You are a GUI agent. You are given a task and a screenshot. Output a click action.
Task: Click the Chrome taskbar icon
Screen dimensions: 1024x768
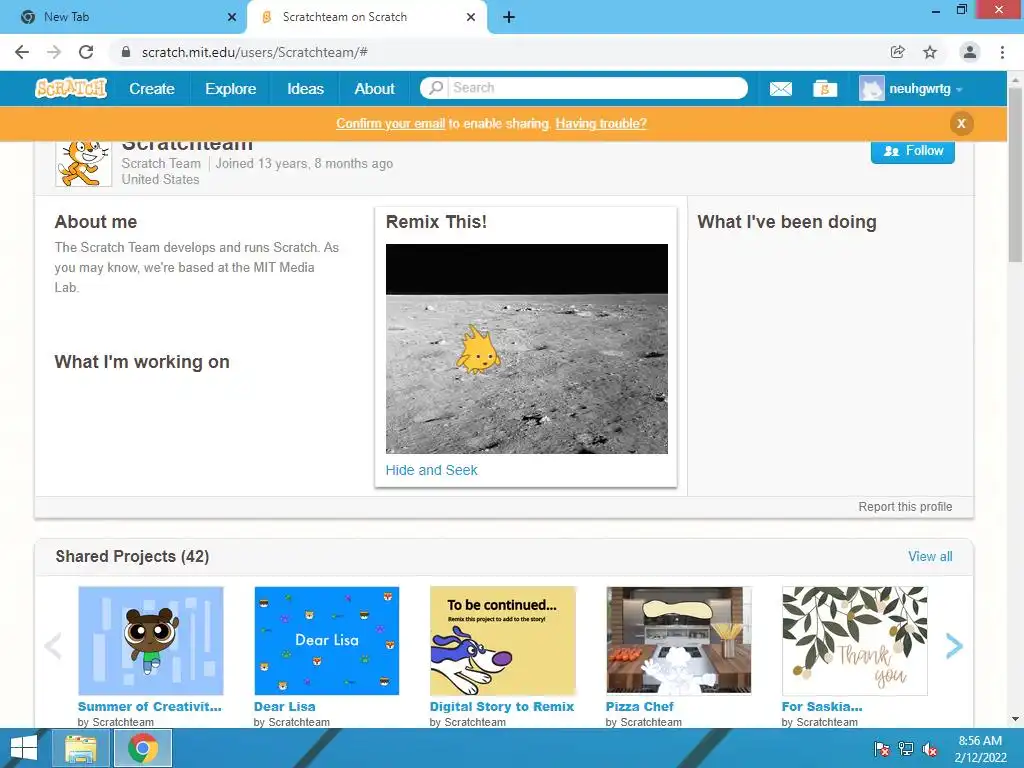[143, 748]
